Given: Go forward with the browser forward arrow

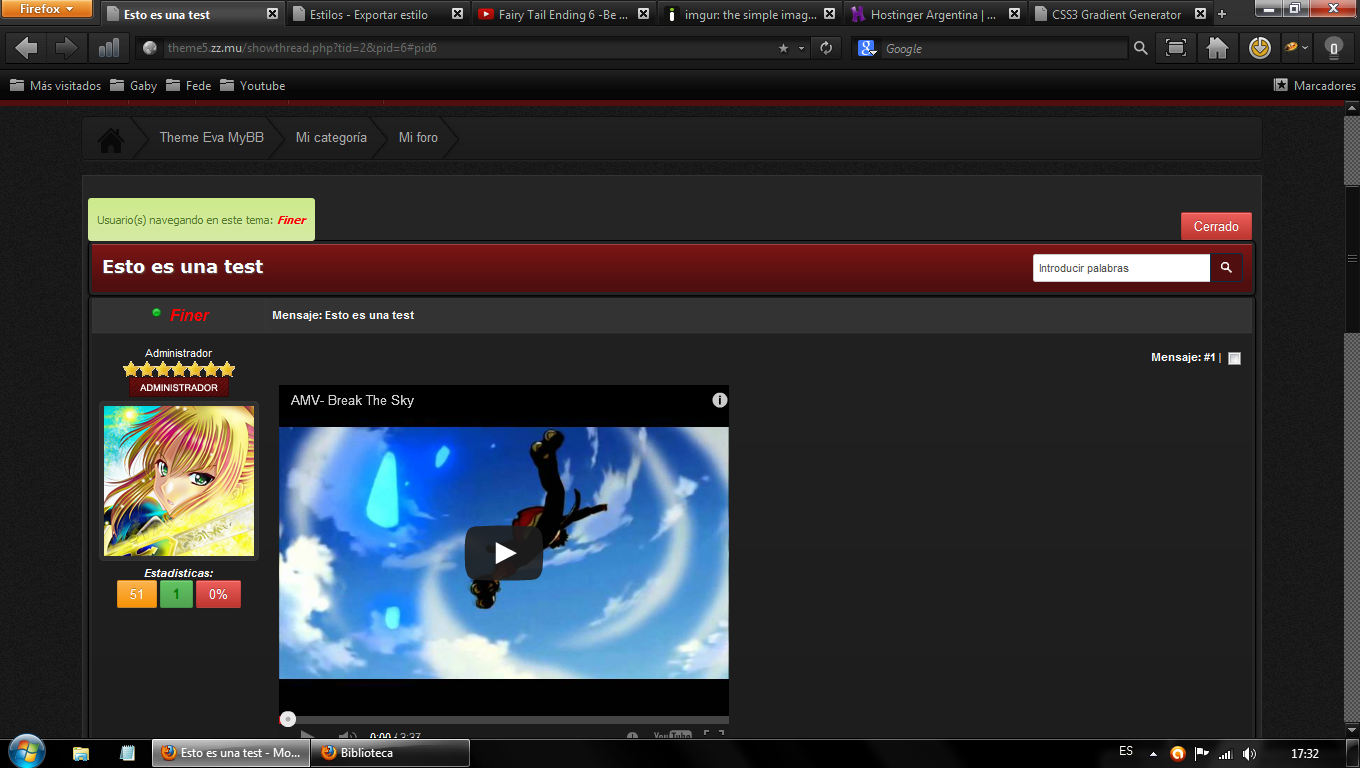Looking at the screenshot, I should (x=66, y=47).
